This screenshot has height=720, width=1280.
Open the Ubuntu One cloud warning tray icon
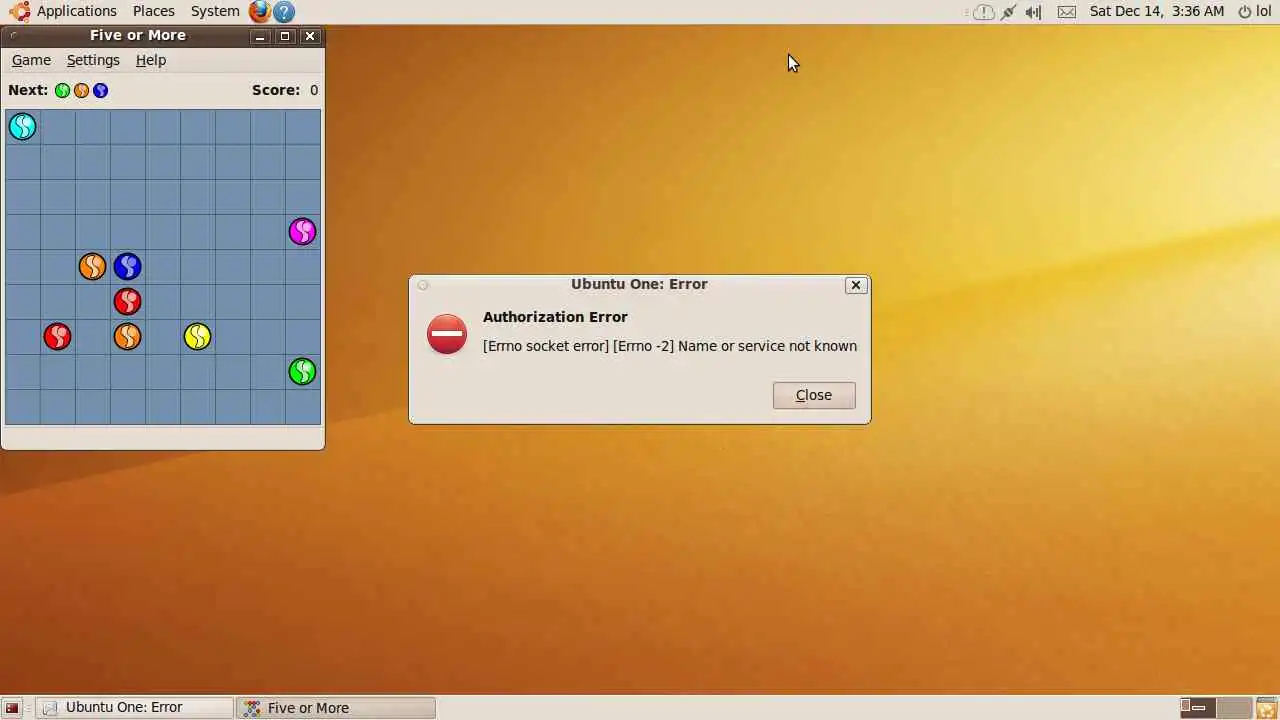pyautogui.click(x=983, y=12)
